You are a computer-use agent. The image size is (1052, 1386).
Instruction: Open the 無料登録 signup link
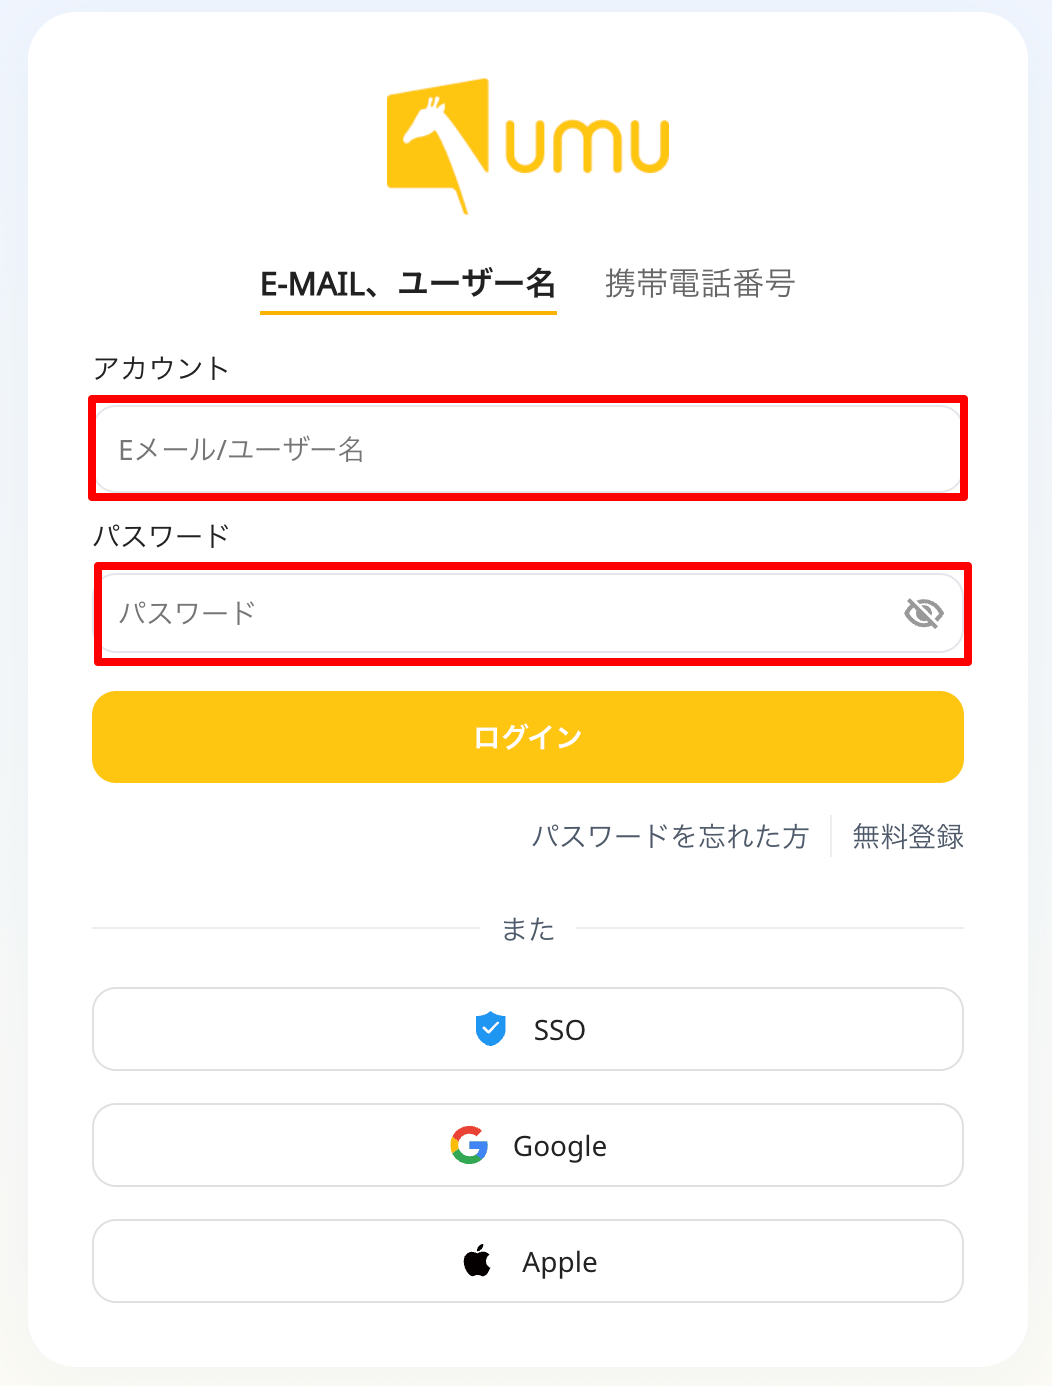pos(908,836)
